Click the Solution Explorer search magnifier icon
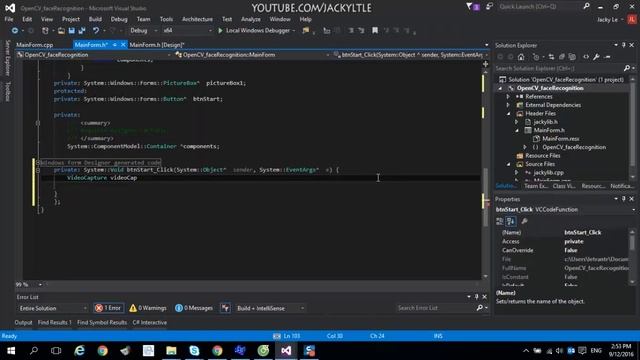 (627, 68)
